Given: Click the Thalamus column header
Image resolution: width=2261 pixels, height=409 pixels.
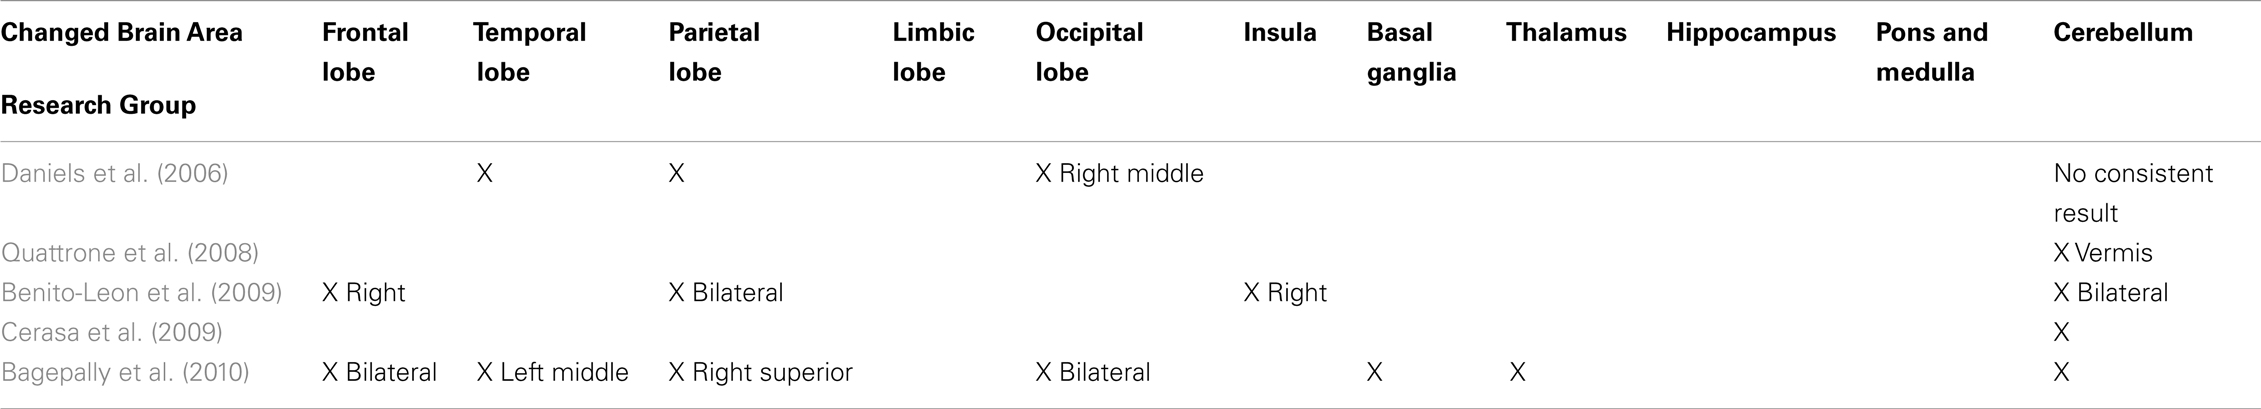Looking at the screenshot, I should click(1566, 33).
